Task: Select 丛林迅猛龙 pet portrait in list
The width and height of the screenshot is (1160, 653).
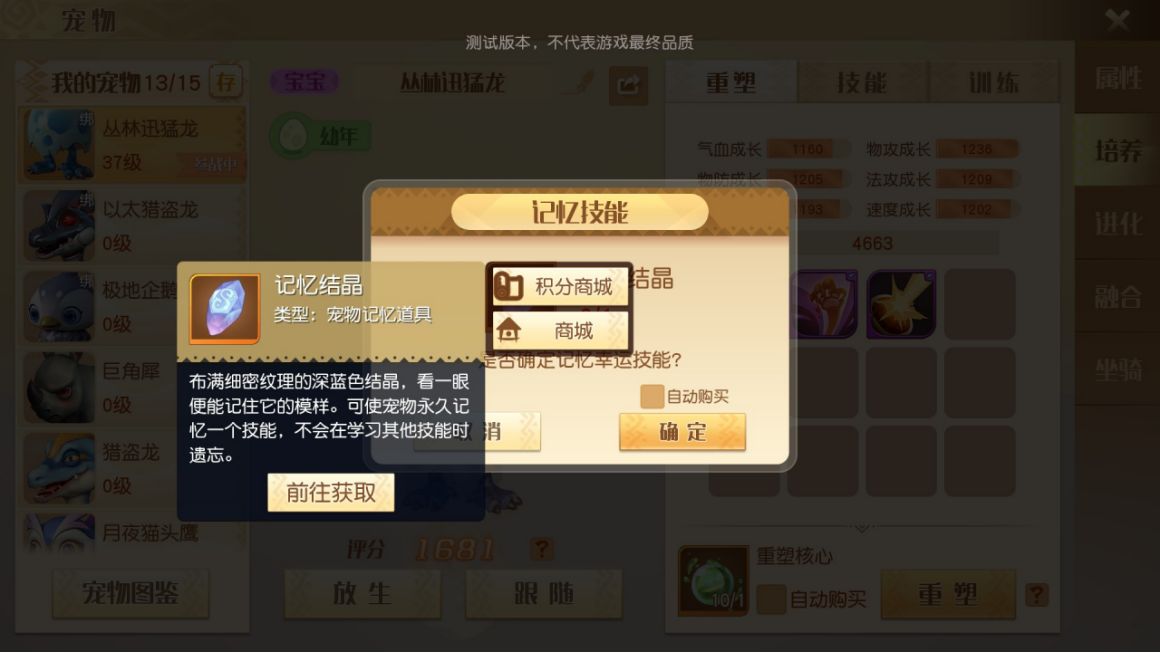Action: click(x=60, y=144)
